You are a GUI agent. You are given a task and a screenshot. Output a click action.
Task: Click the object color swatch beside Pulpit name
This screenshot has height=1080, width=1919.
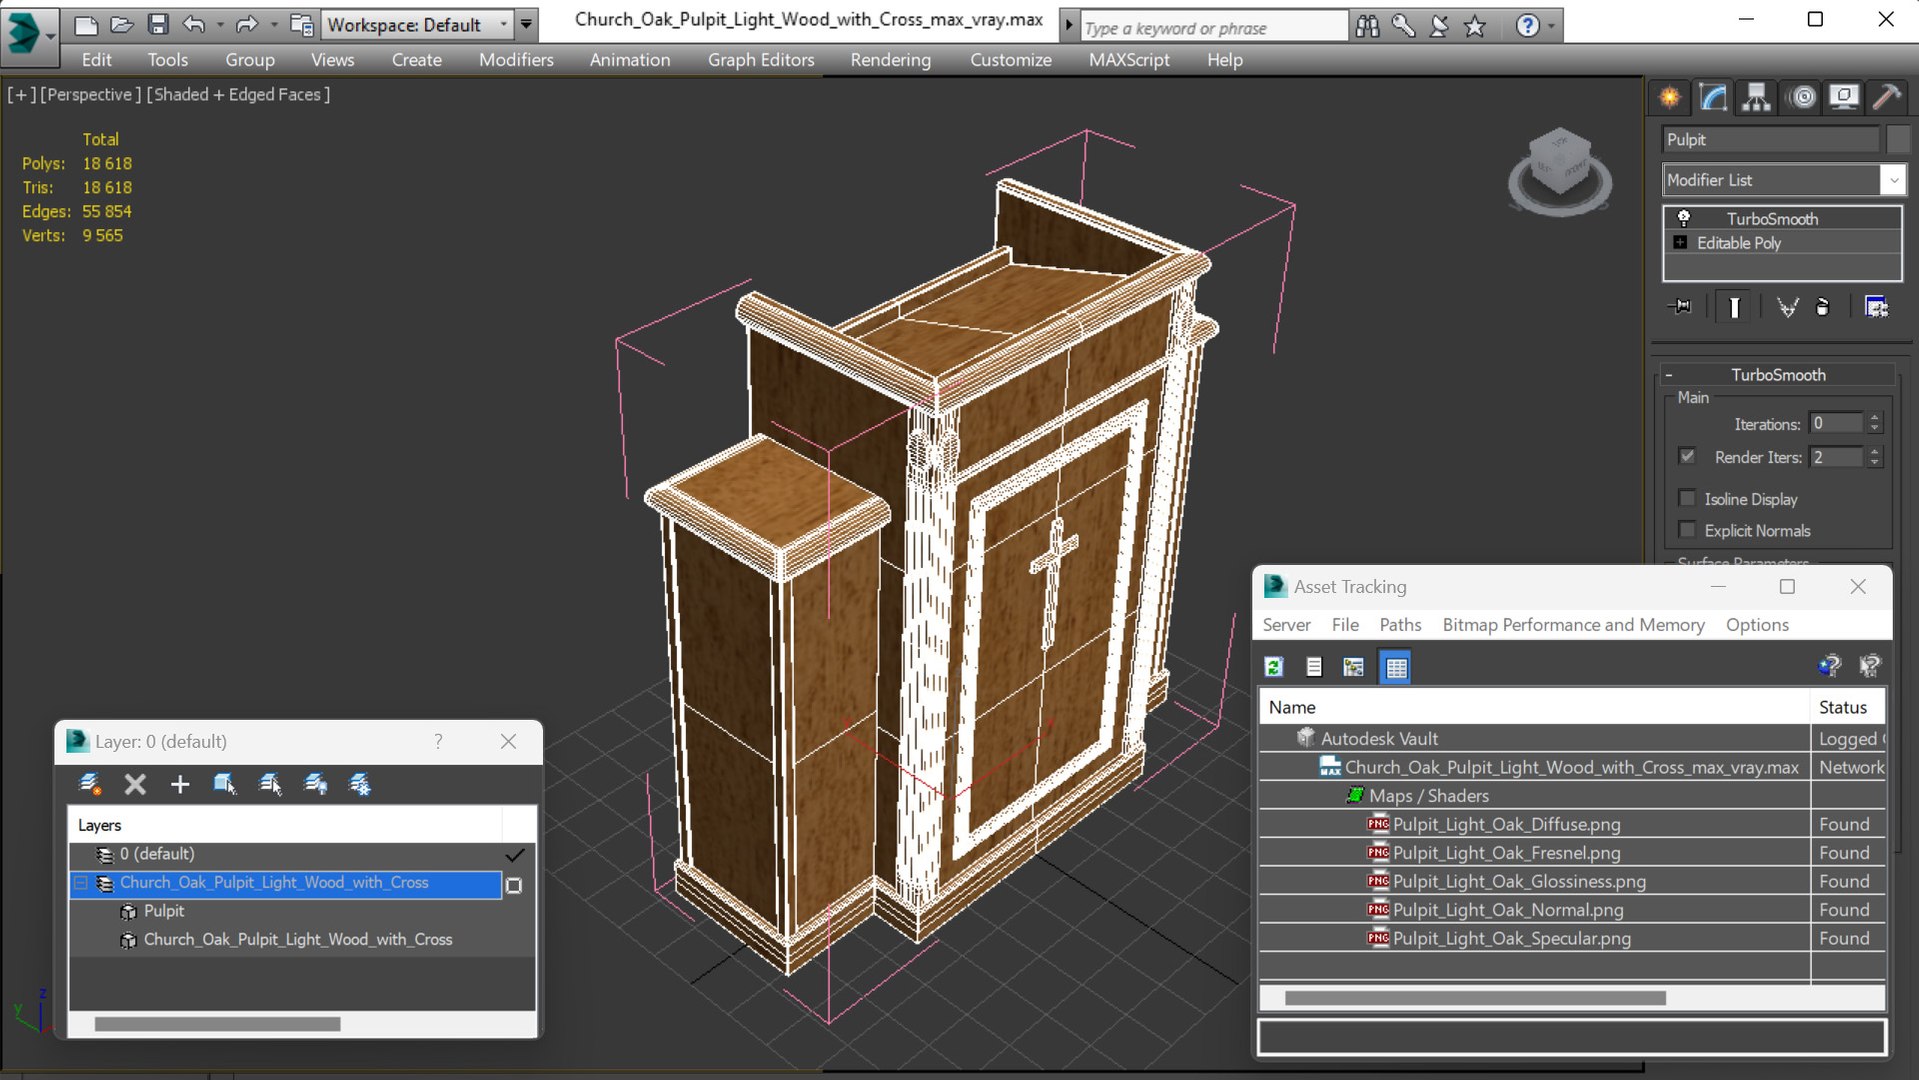click(x=1898, y=140)
